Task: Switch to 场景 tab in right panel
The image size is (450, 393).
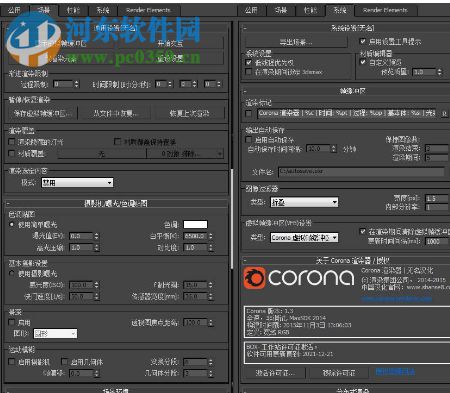Action: click(281, 10)
